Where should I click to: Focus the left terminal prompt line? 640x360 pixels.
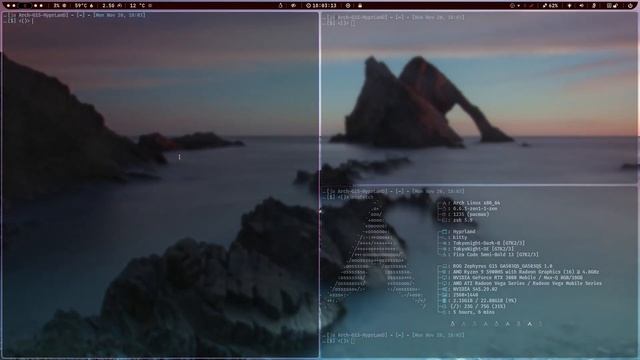18,20
